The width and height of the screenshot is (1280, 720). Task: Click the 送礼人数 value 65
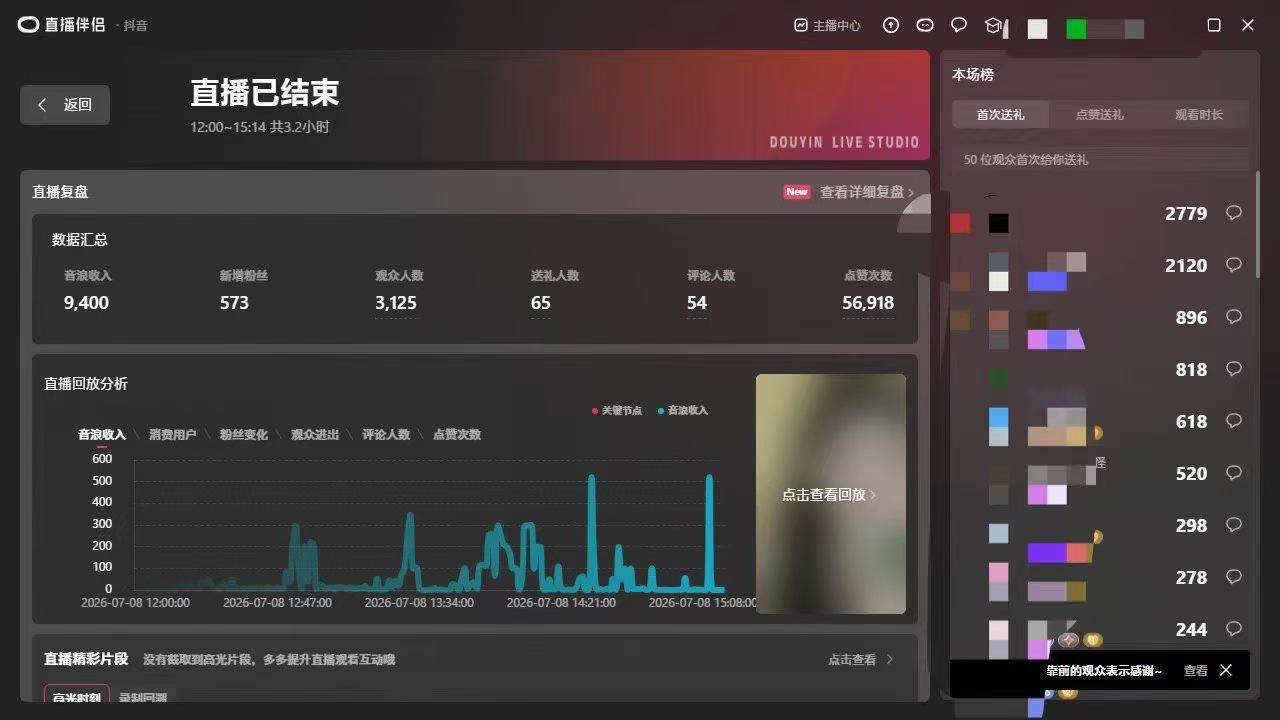541,303
